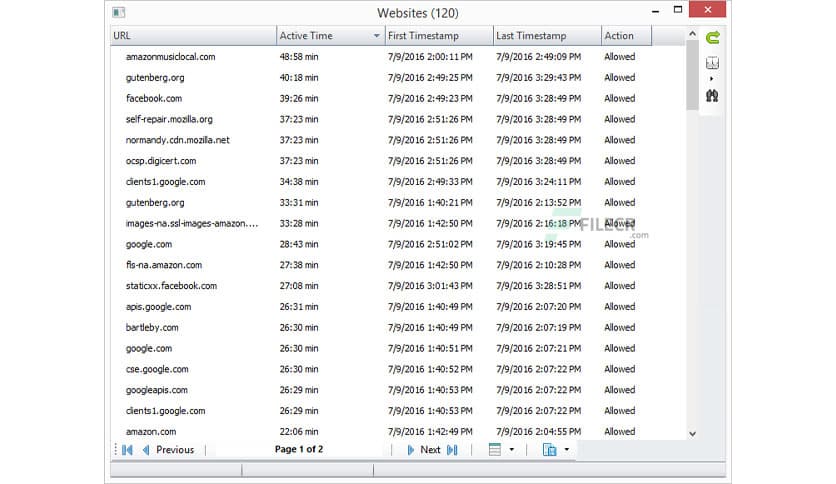Click the list view layout icon
This screenshot has width=836, height=484.
[495, 450]
